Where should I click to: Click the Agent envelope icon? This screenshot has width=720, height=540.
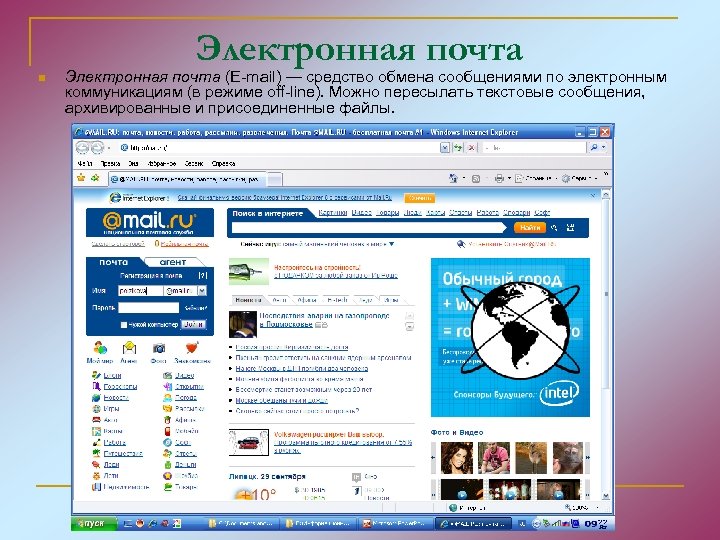click(129, 348)
